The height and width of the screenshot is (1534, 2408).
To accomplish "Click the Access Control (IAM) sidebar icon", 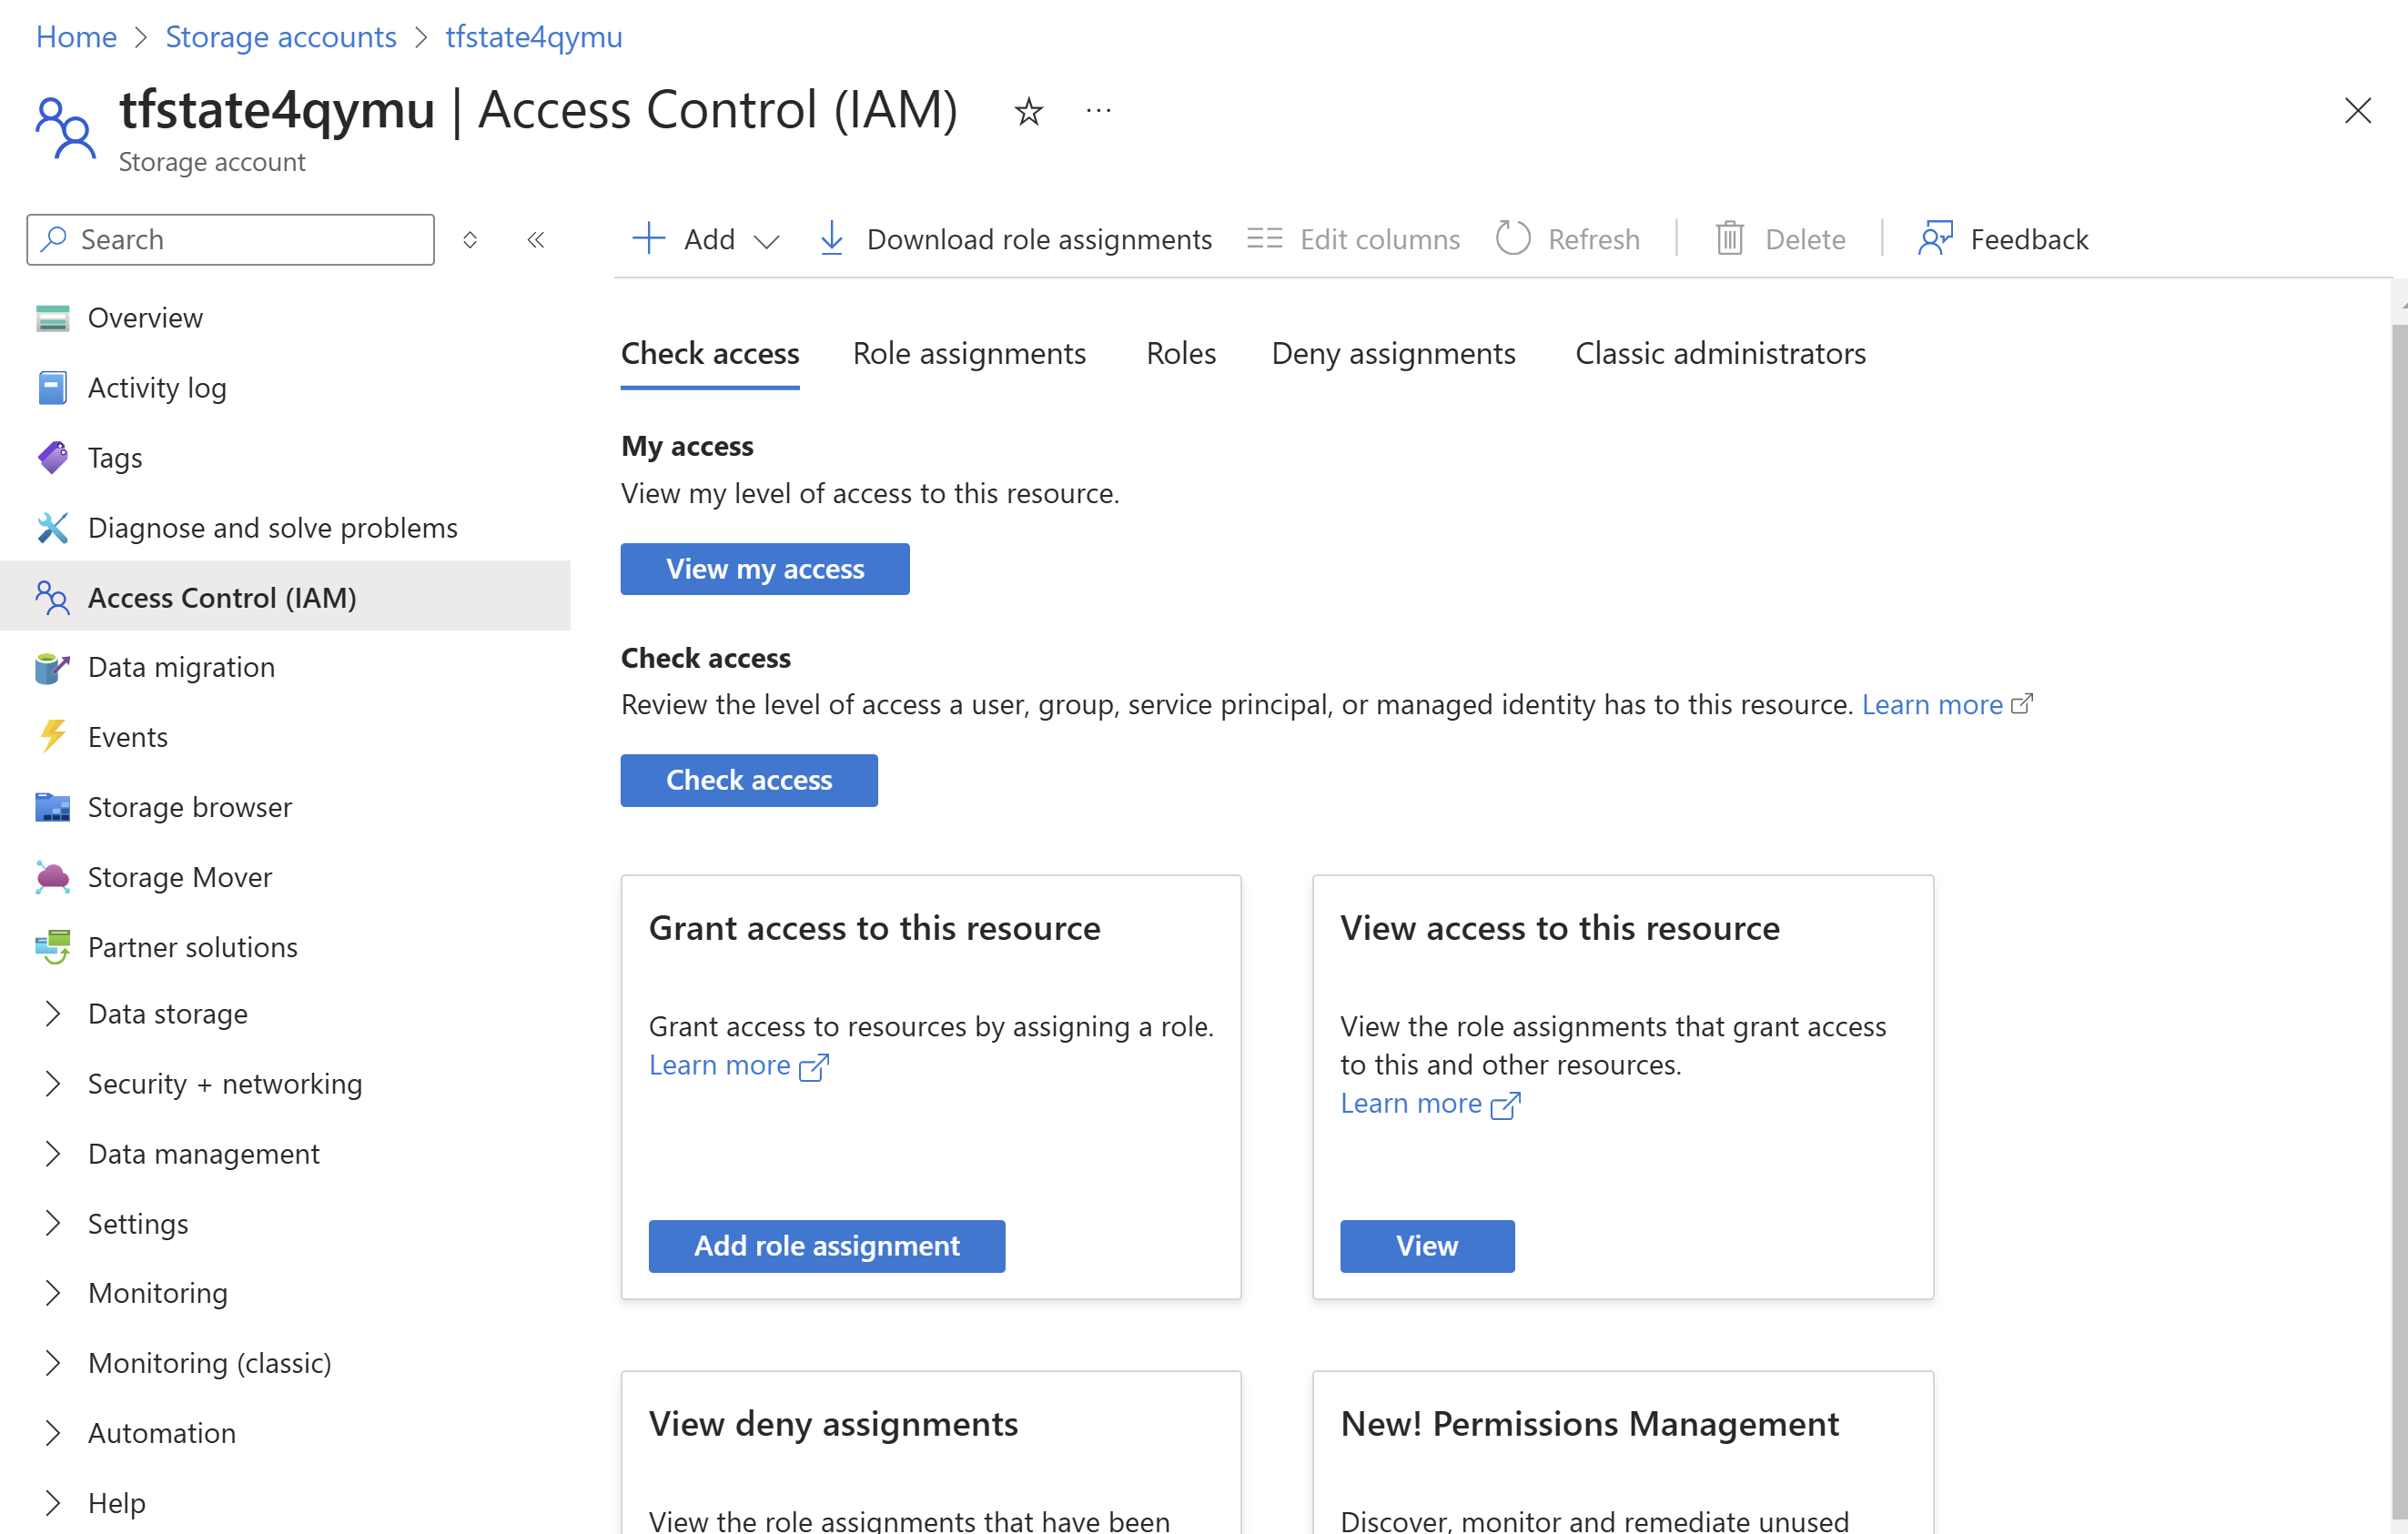I will (52, 598).
